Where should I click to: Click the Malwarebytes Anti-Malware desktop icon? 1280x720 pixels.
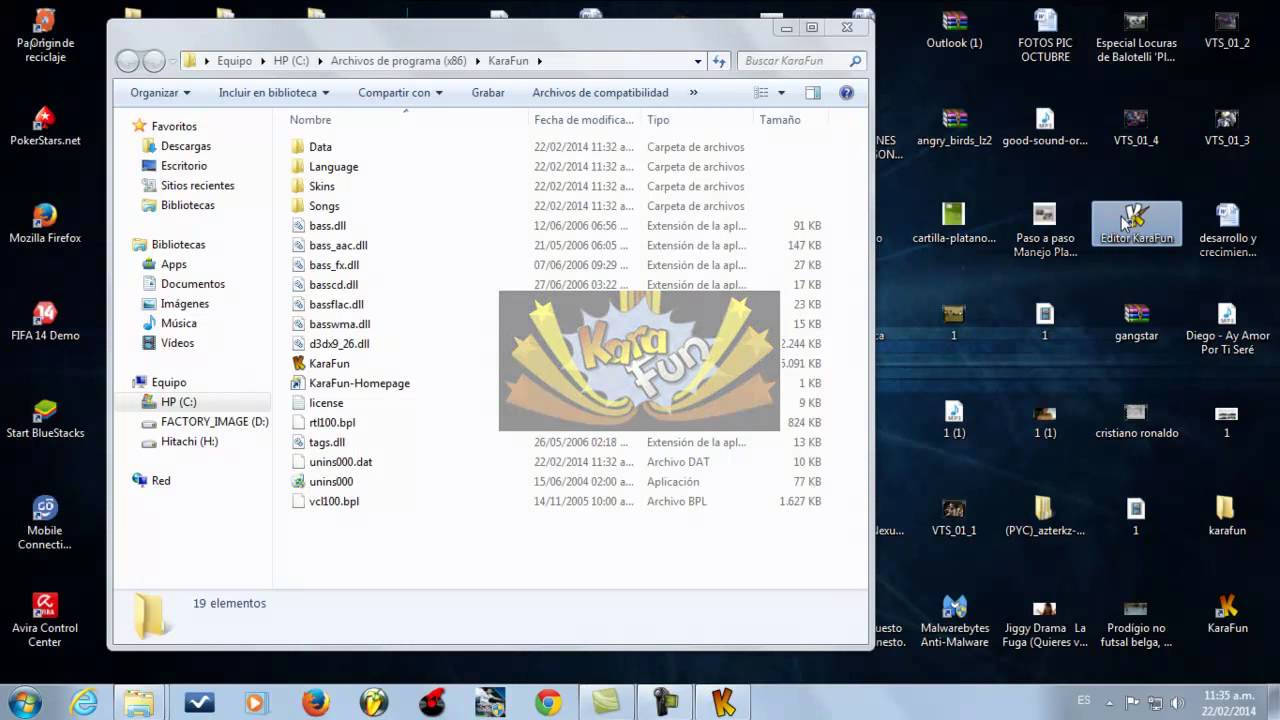coord(954,620)
